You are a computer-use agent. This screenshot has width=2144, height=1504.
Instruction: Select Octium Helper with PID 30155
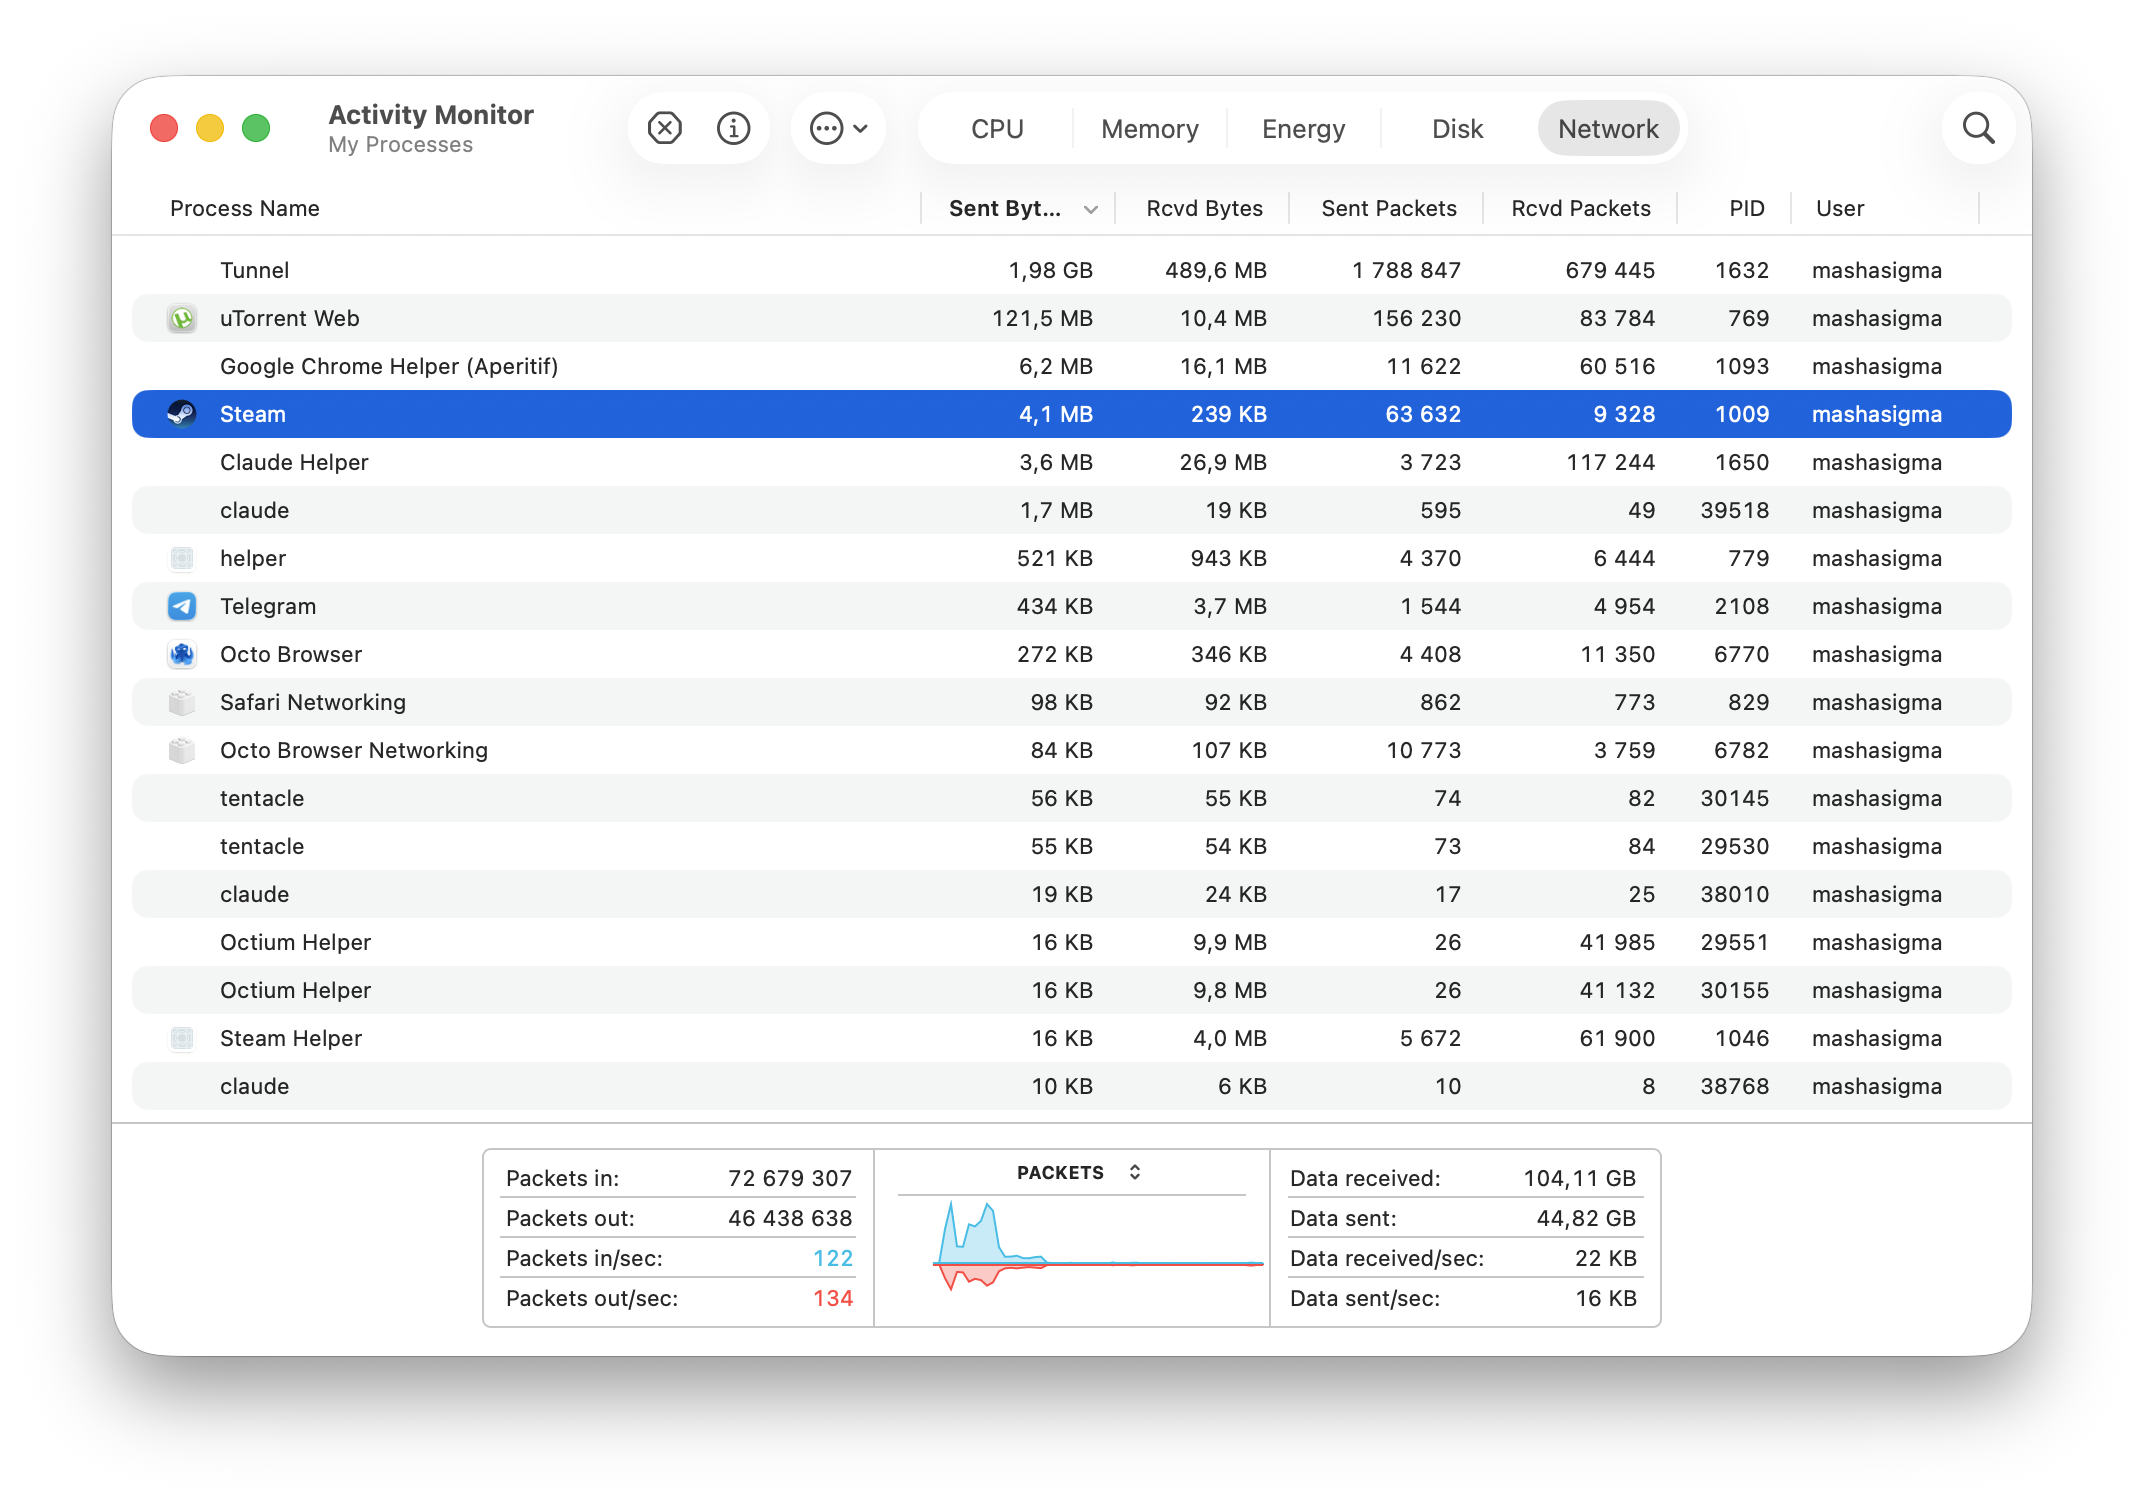point(1072,990)
